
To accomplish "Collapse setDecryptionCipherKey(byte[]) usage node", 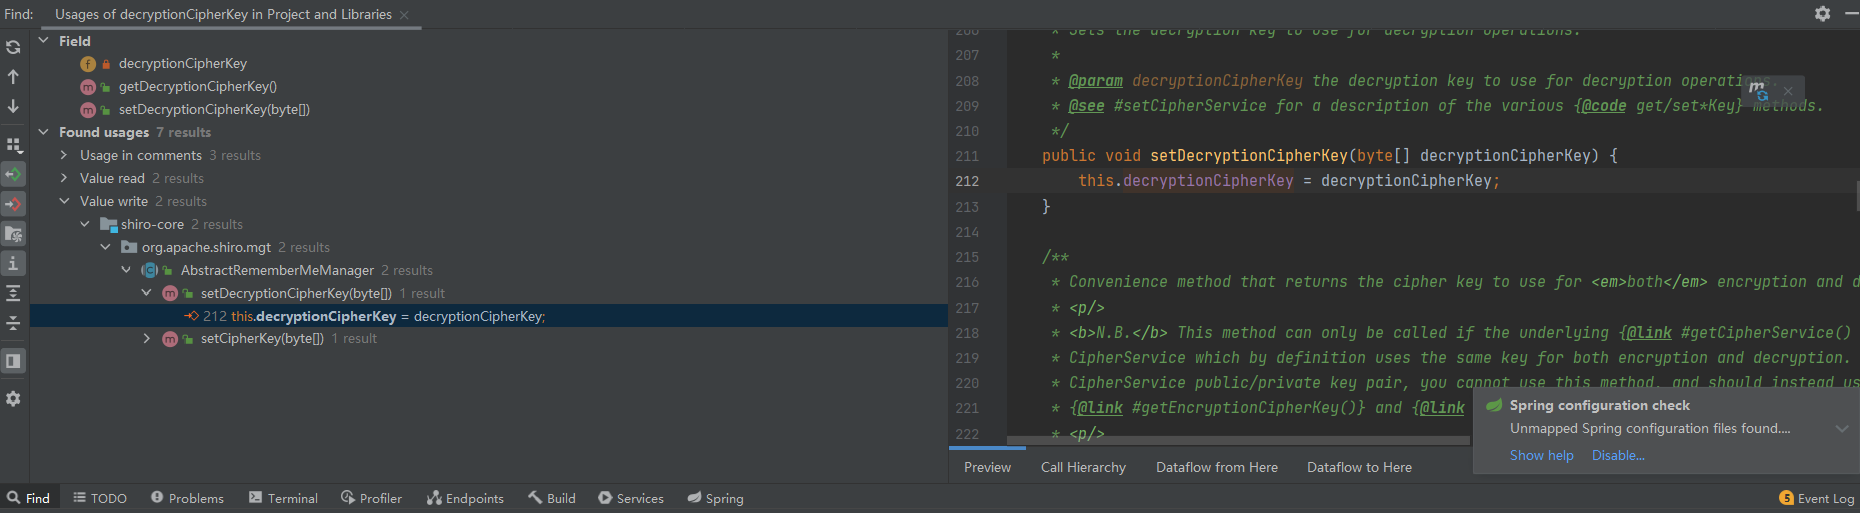I will click(x=146, y=292).
